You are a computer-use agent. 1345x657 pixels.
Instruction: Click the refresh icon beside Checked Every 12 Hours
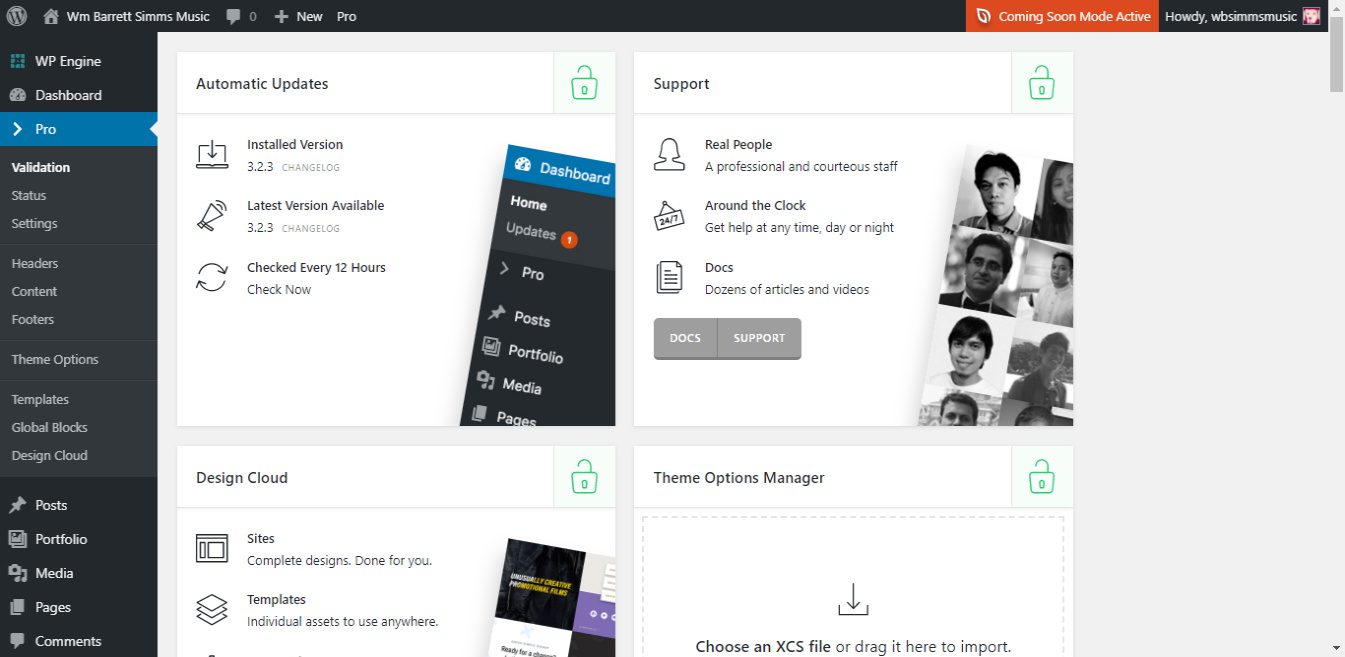click(x=212, y=278)
